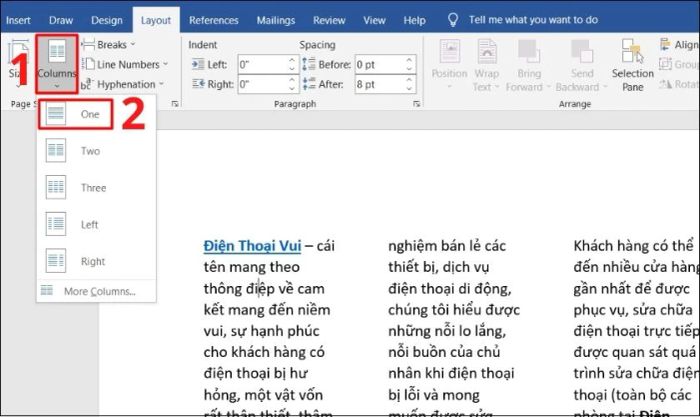Open the Điện Thoại Vui hyperlink

tap(252, 246)
